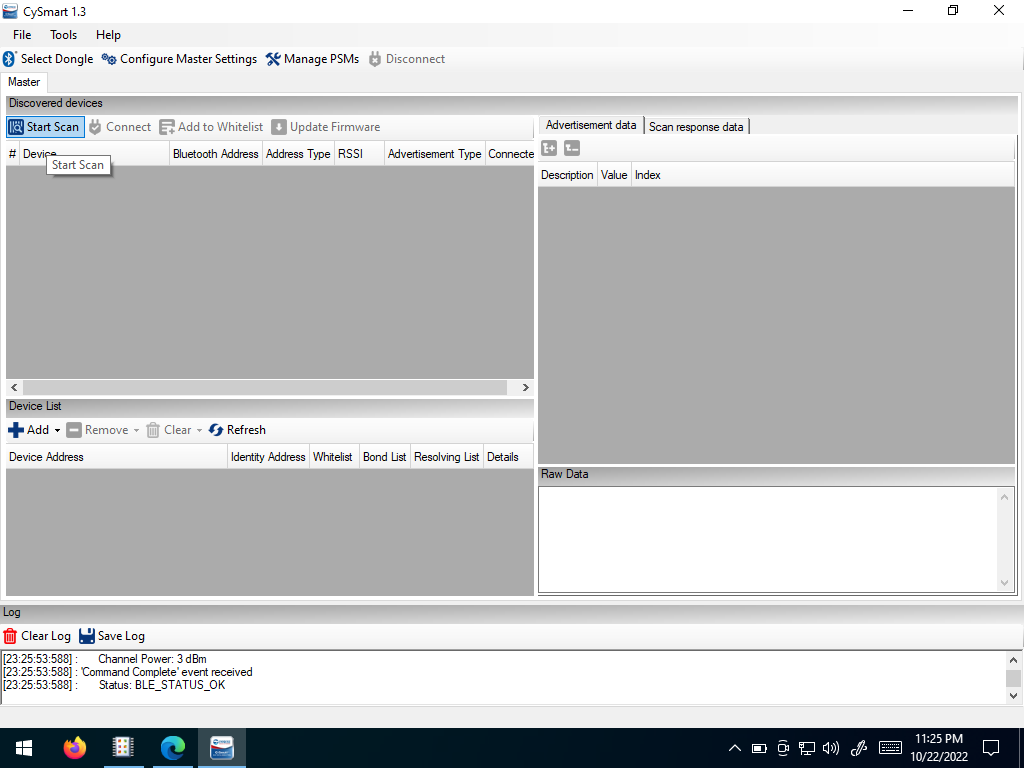
Task: Open the Remove dropdown arrow
Action: 136,430
